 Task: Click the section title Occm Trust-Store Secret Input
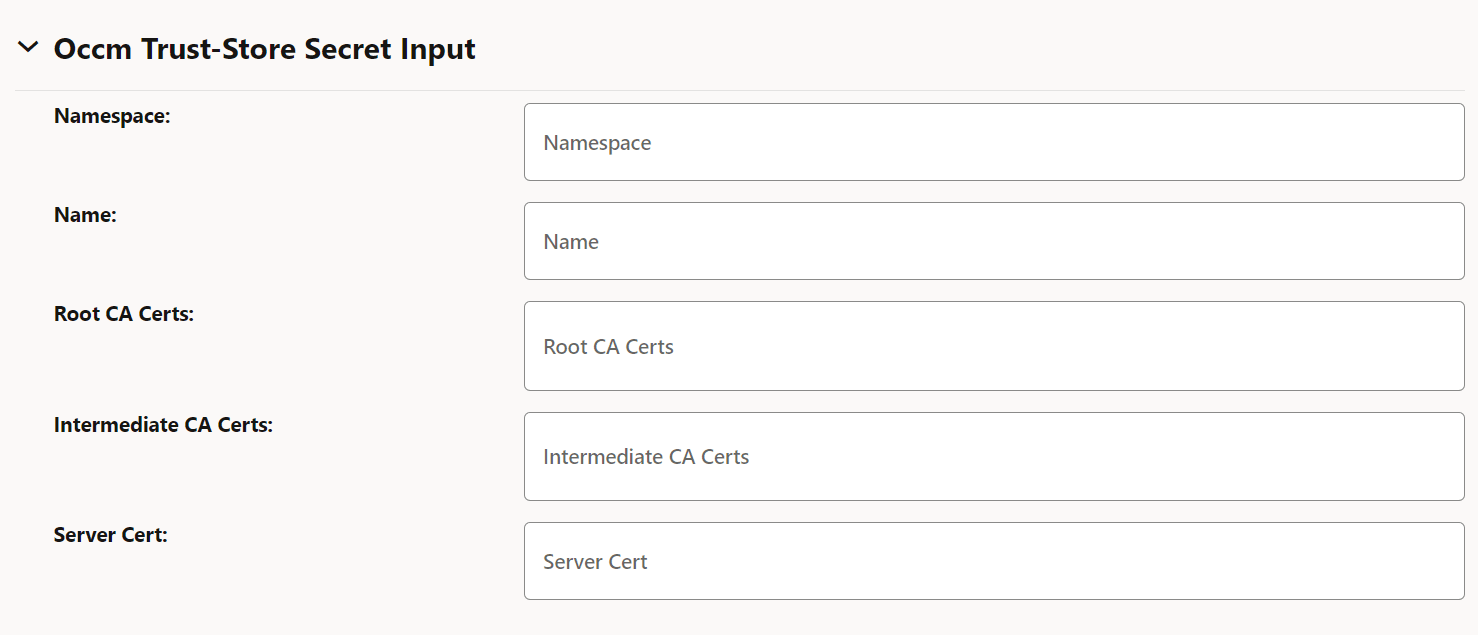coord(263,48)
